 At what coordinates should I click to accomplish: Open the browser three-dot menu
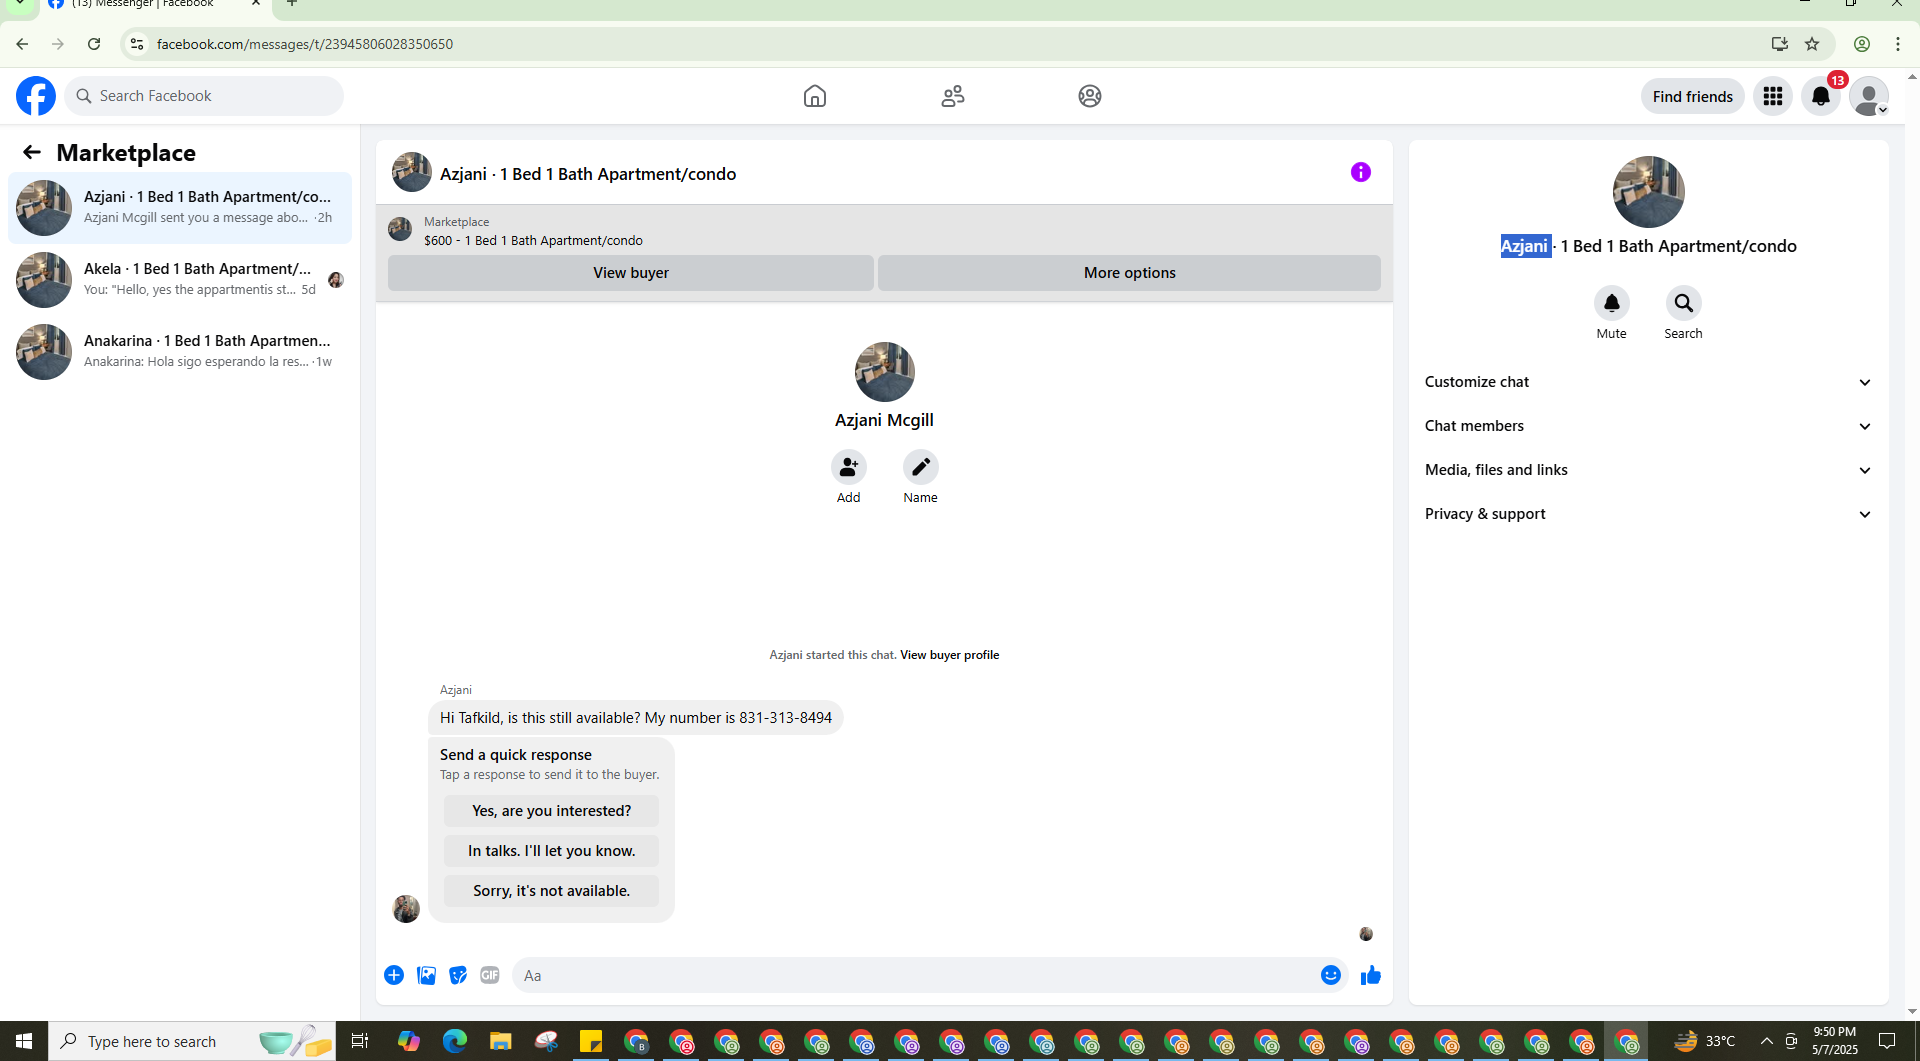[x=1898, y=44]
